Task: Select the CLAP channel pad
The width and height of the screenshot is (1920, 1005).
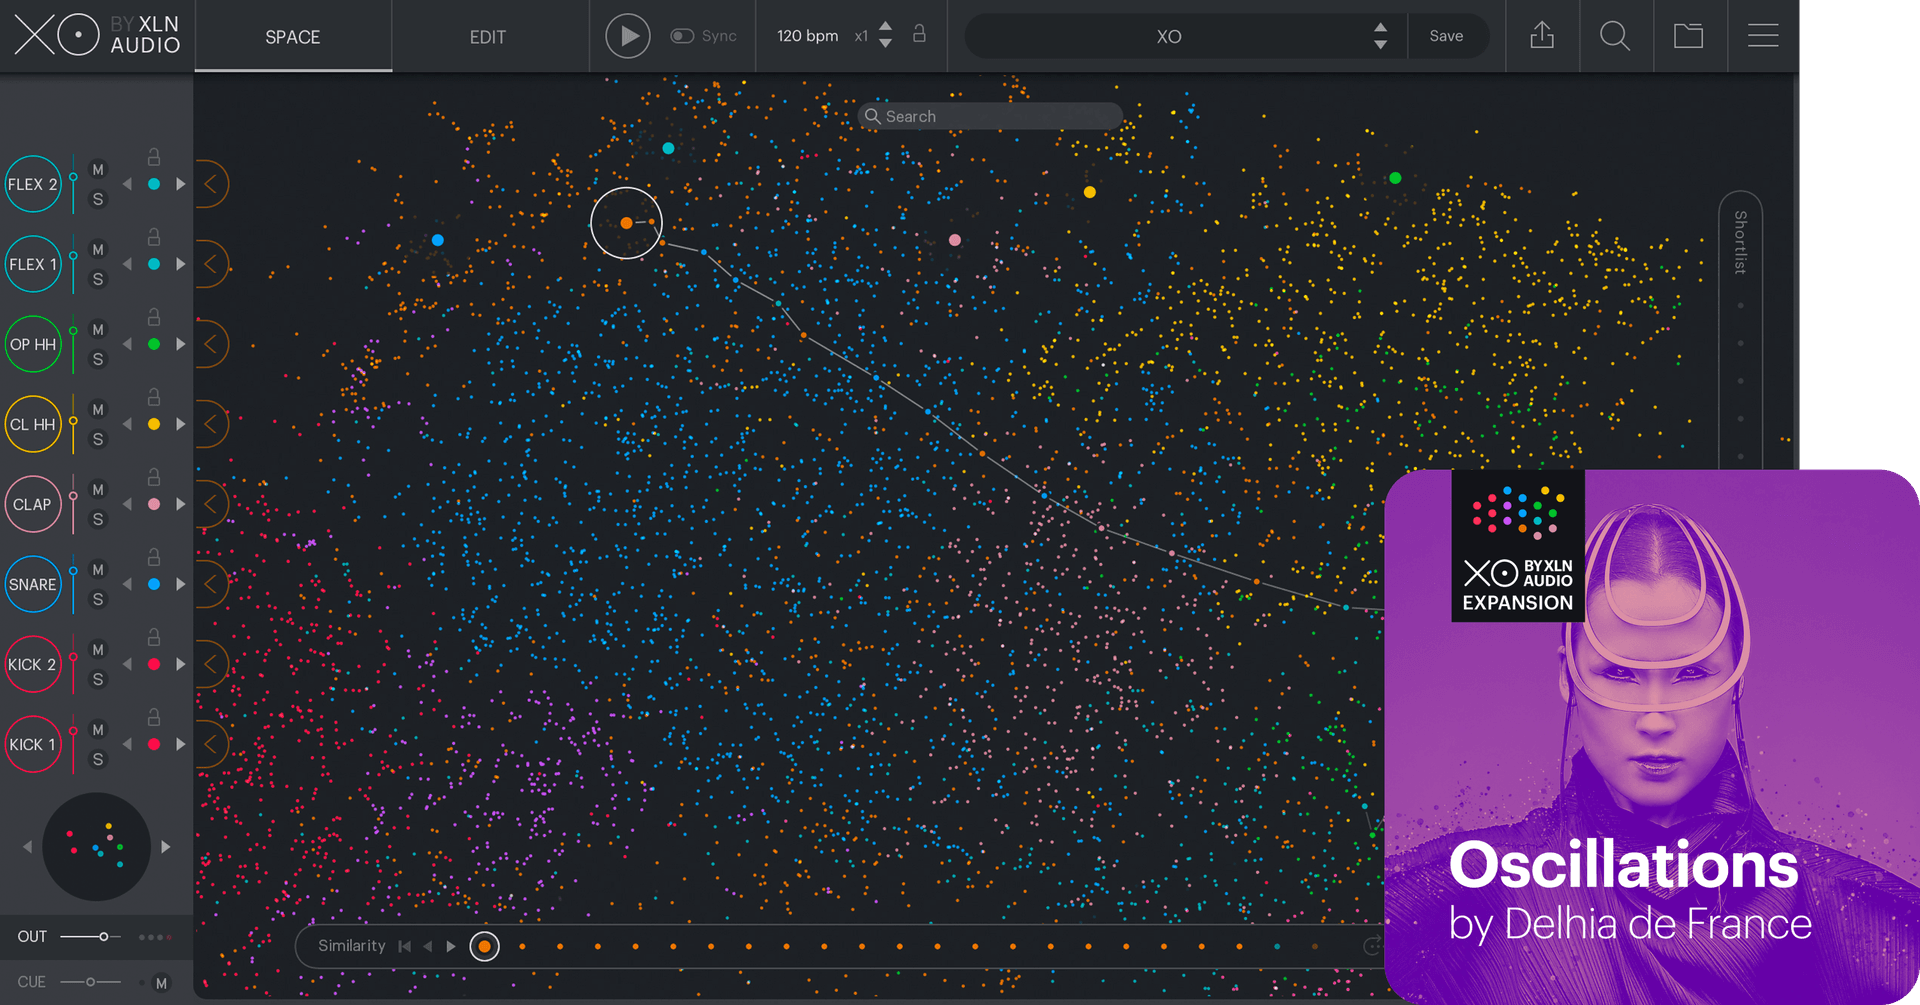Action: tap(33, 504)
